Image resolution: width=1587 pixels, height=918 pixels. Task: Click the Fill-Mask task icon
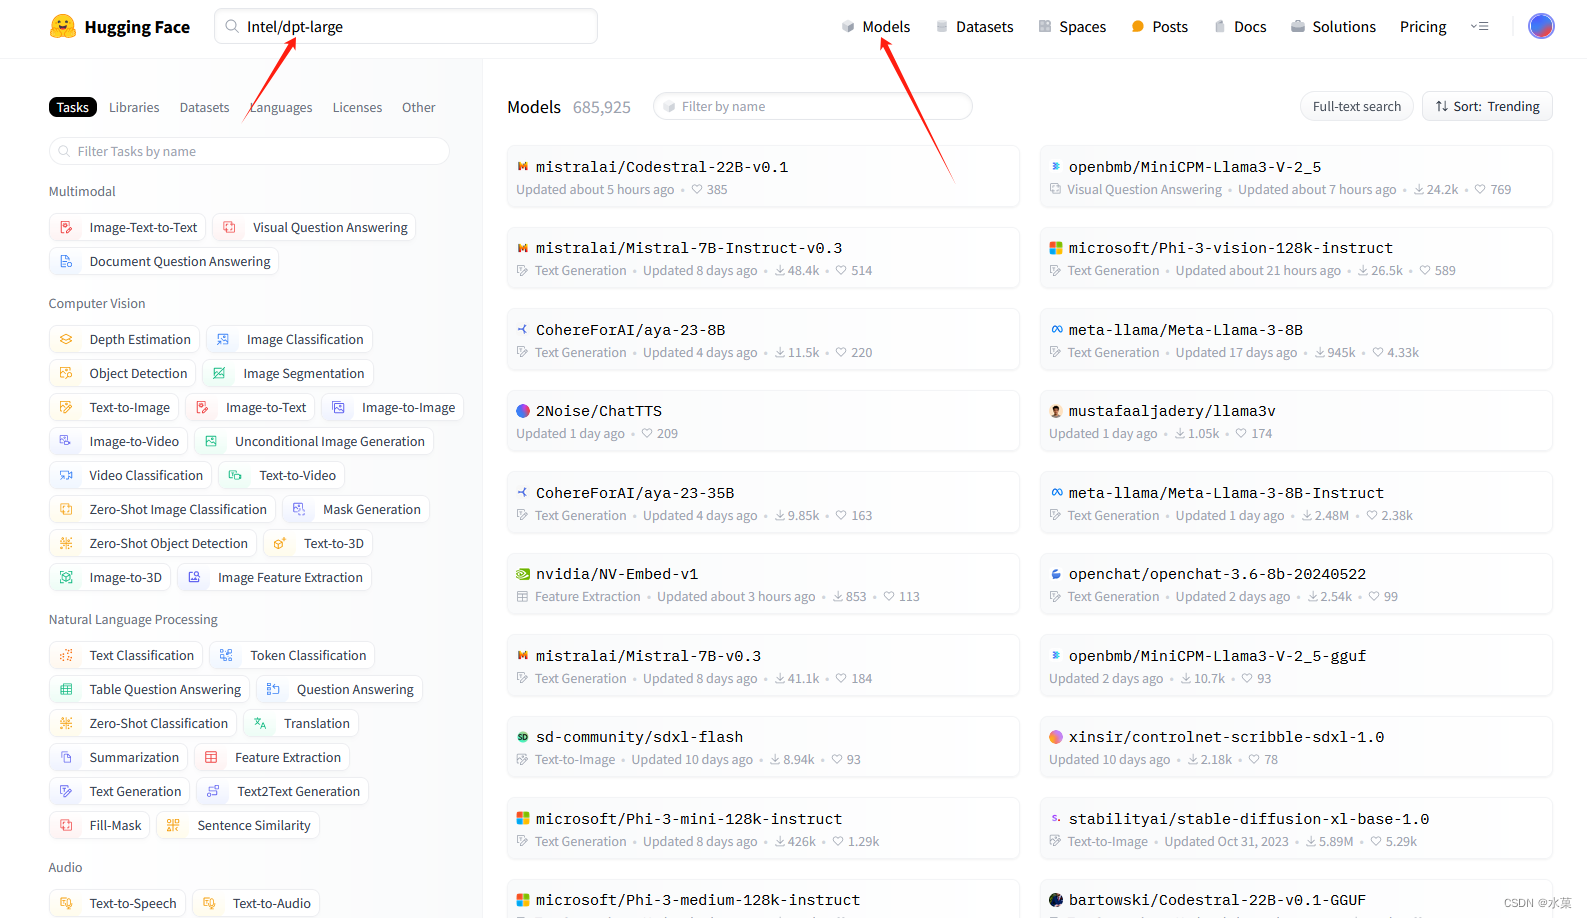point(66,825)
